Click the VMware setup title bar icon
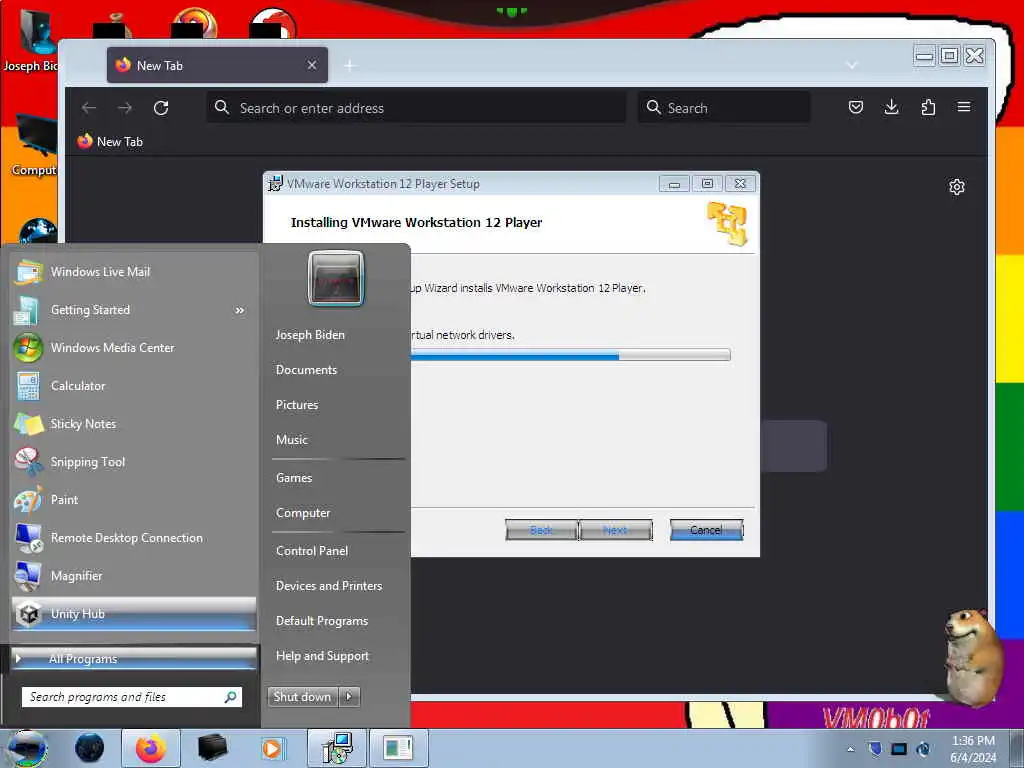This screenshot has height=768, width=1024. tap(276, 184)
